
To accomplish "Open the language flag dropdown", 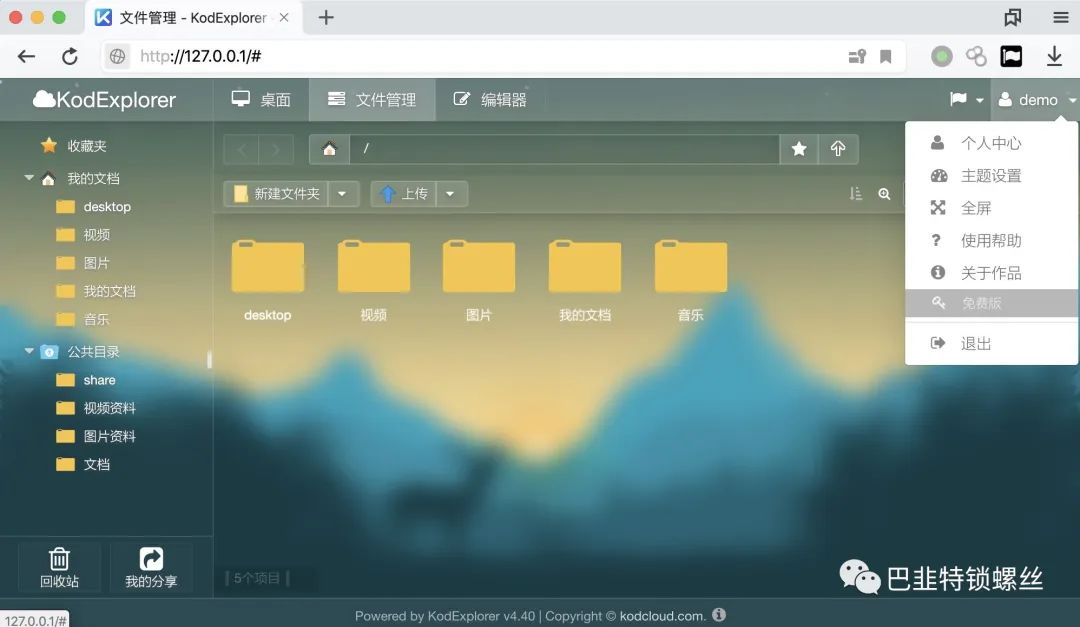I will click(966, 100).
